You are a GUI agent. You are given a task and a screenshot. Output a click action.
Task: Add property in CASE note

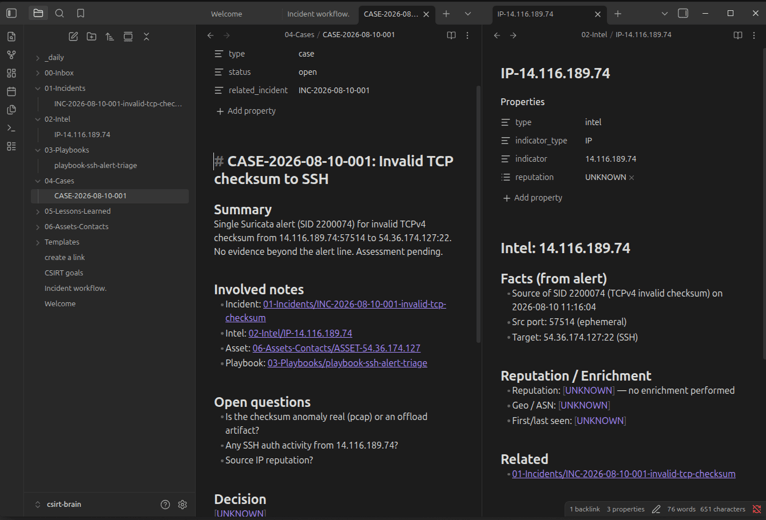tap(246, 111)
